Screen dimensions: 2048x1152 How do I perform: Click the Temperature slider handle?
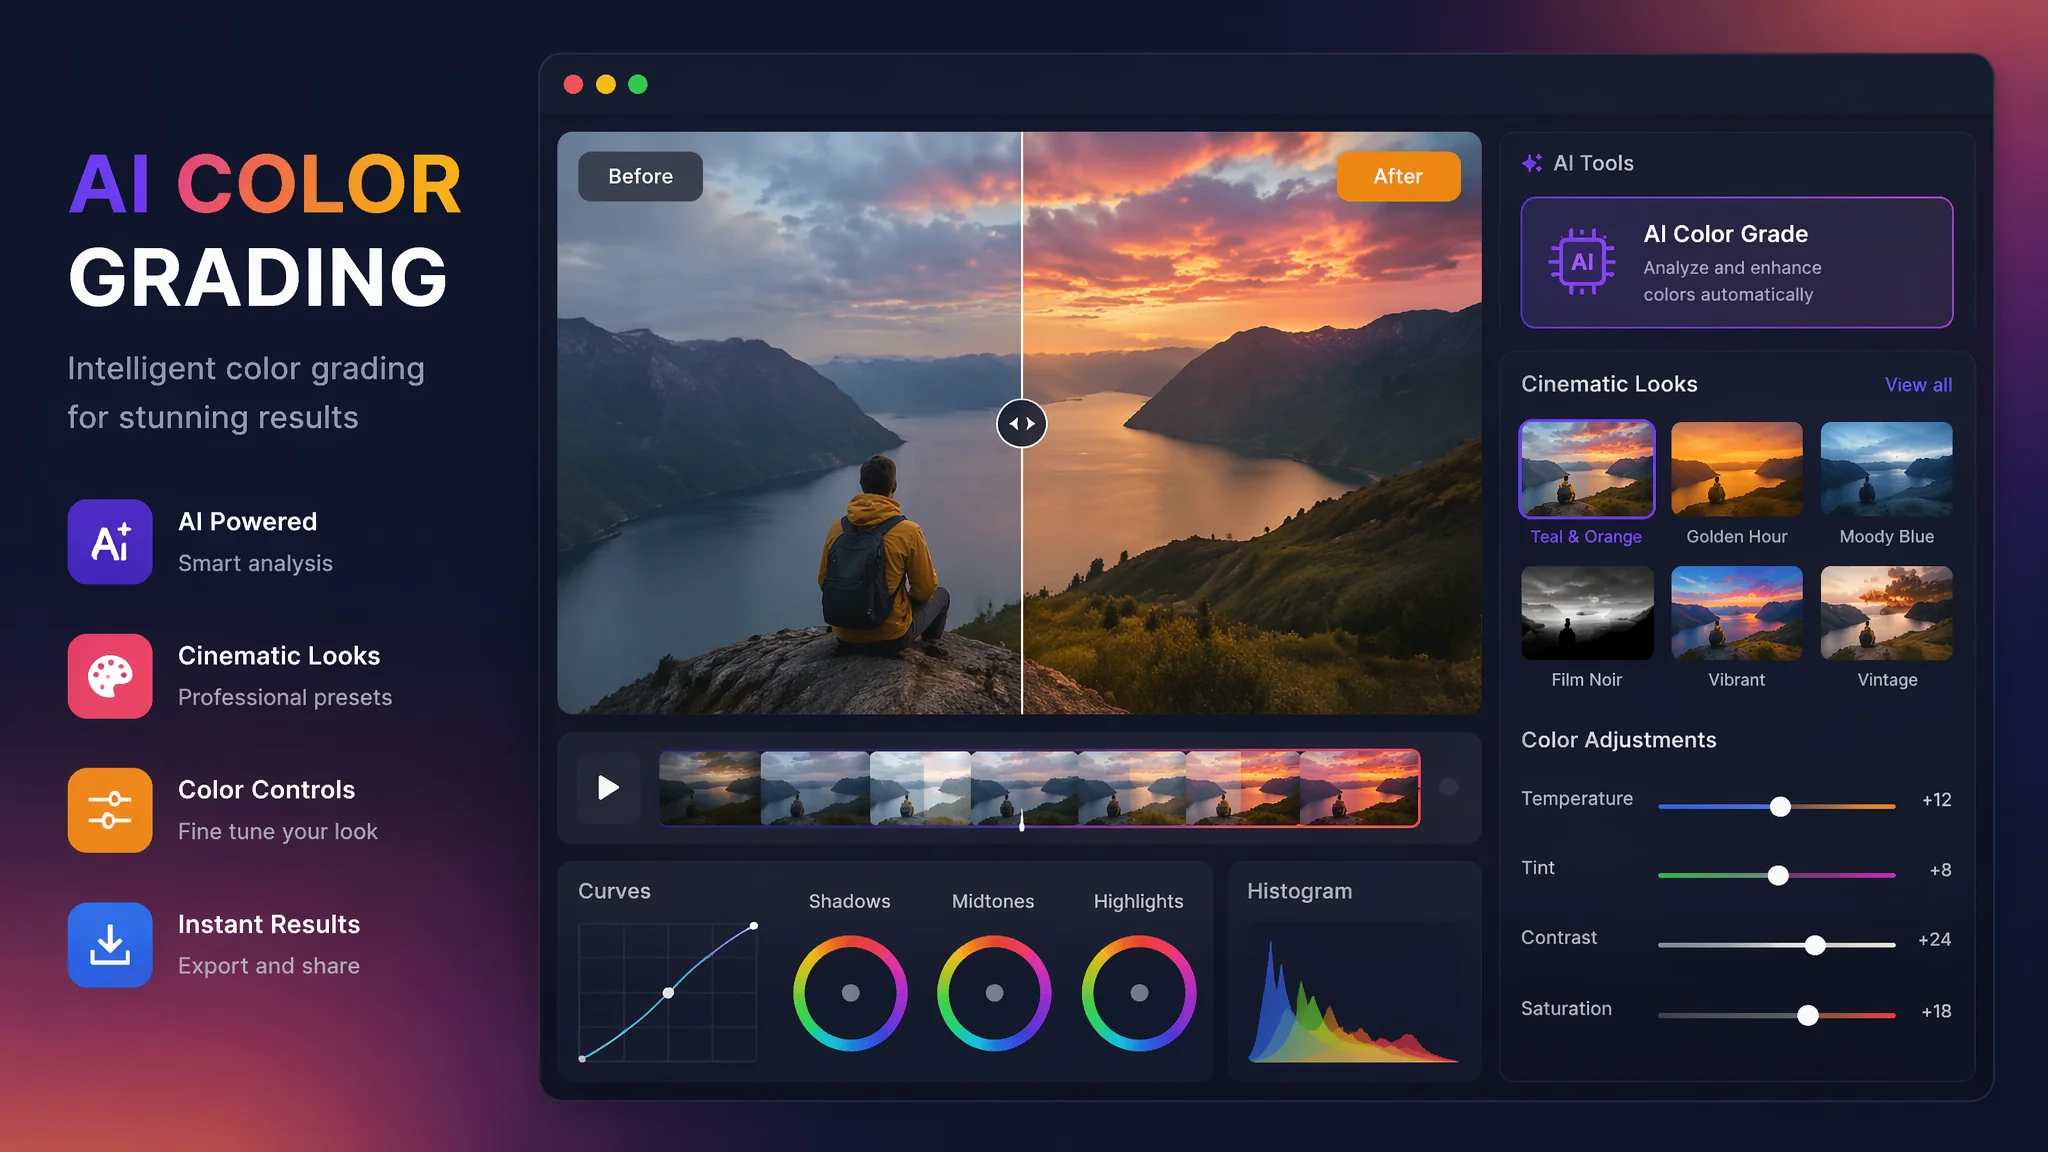click(1780, 806)
